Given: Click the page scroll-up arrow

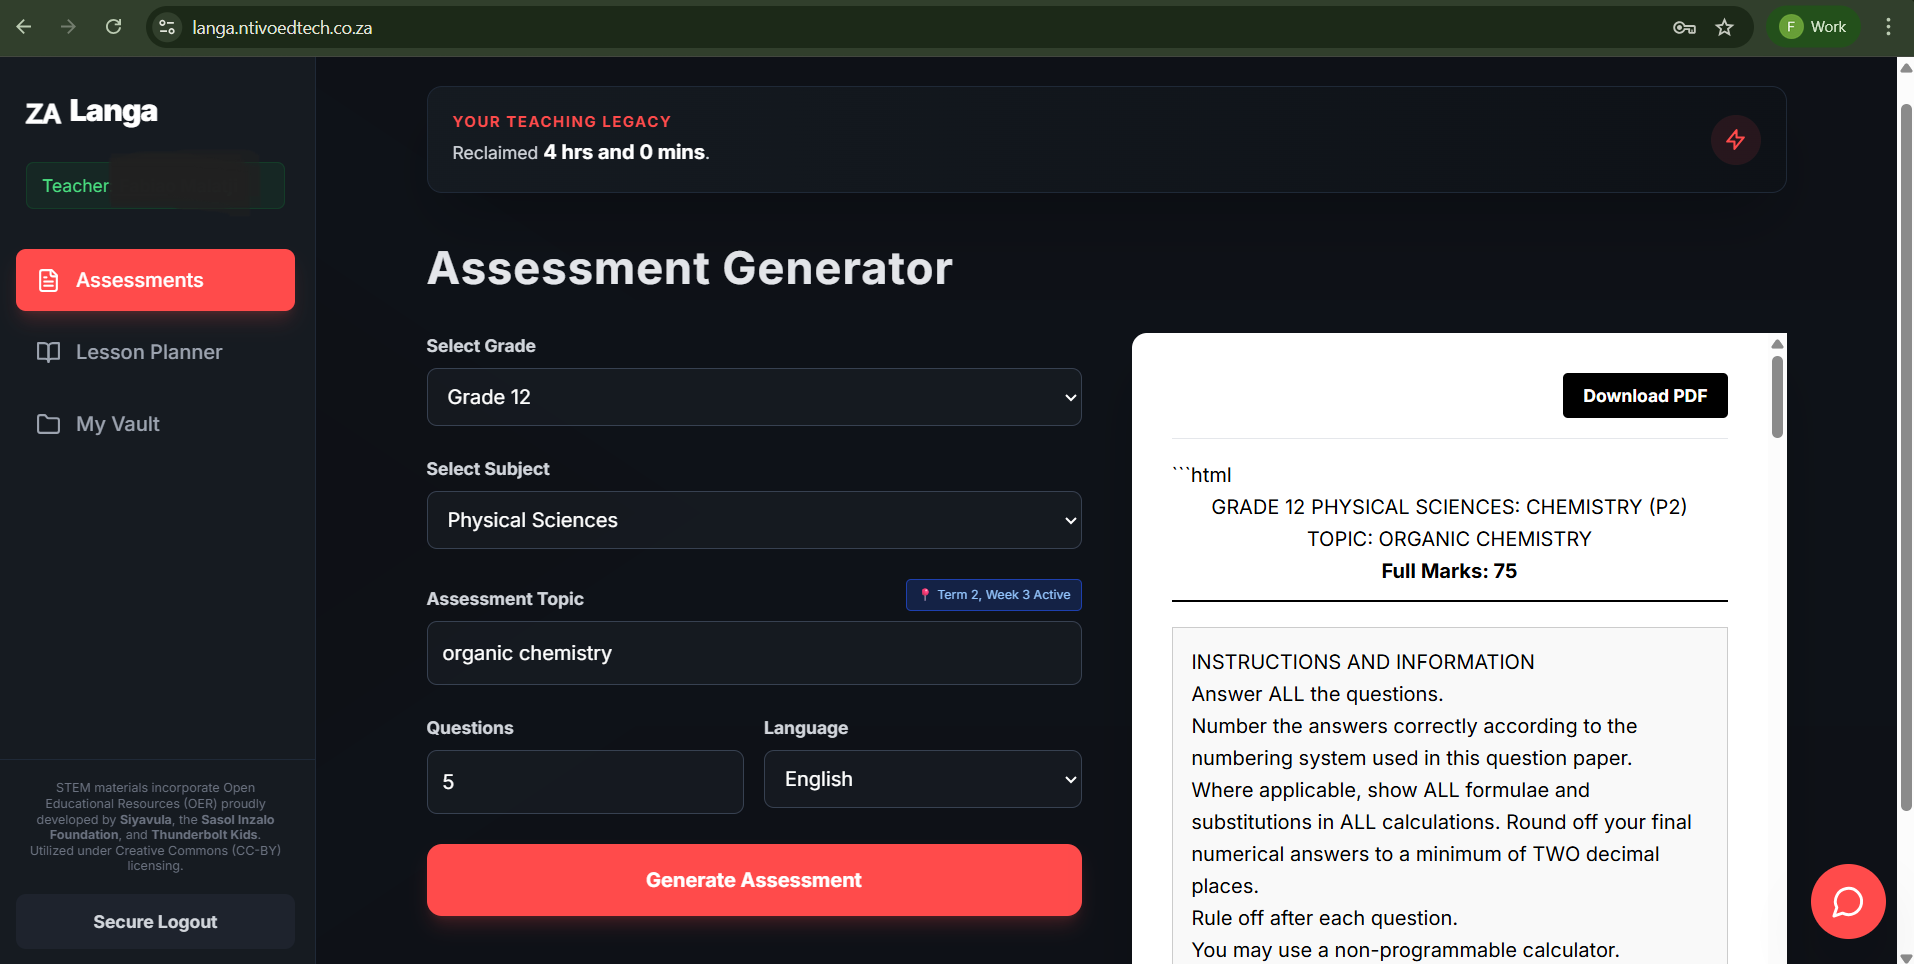Looking at the screenshot, I should coord(1905,68).
